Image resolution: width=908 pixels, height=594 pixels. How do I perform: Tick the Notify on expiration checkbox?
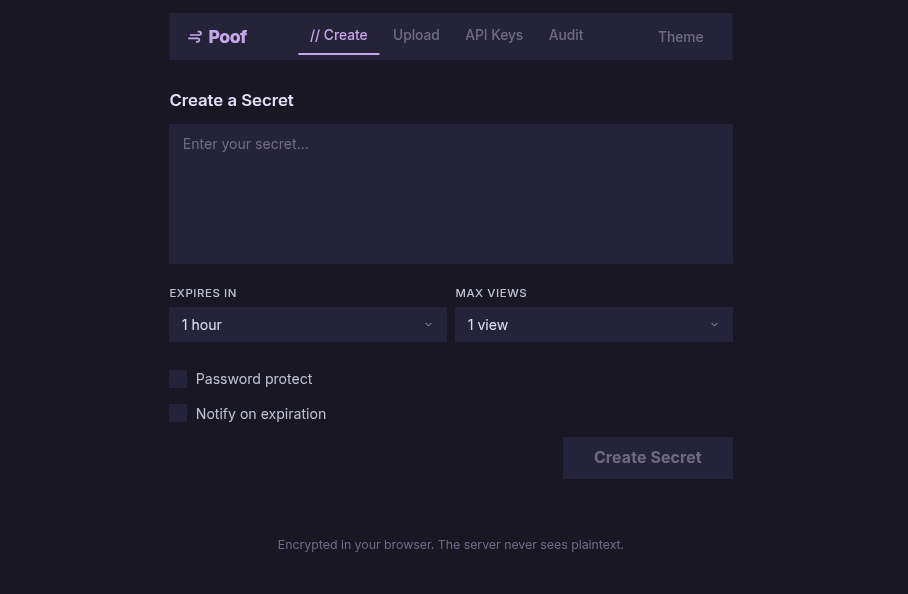178,413
